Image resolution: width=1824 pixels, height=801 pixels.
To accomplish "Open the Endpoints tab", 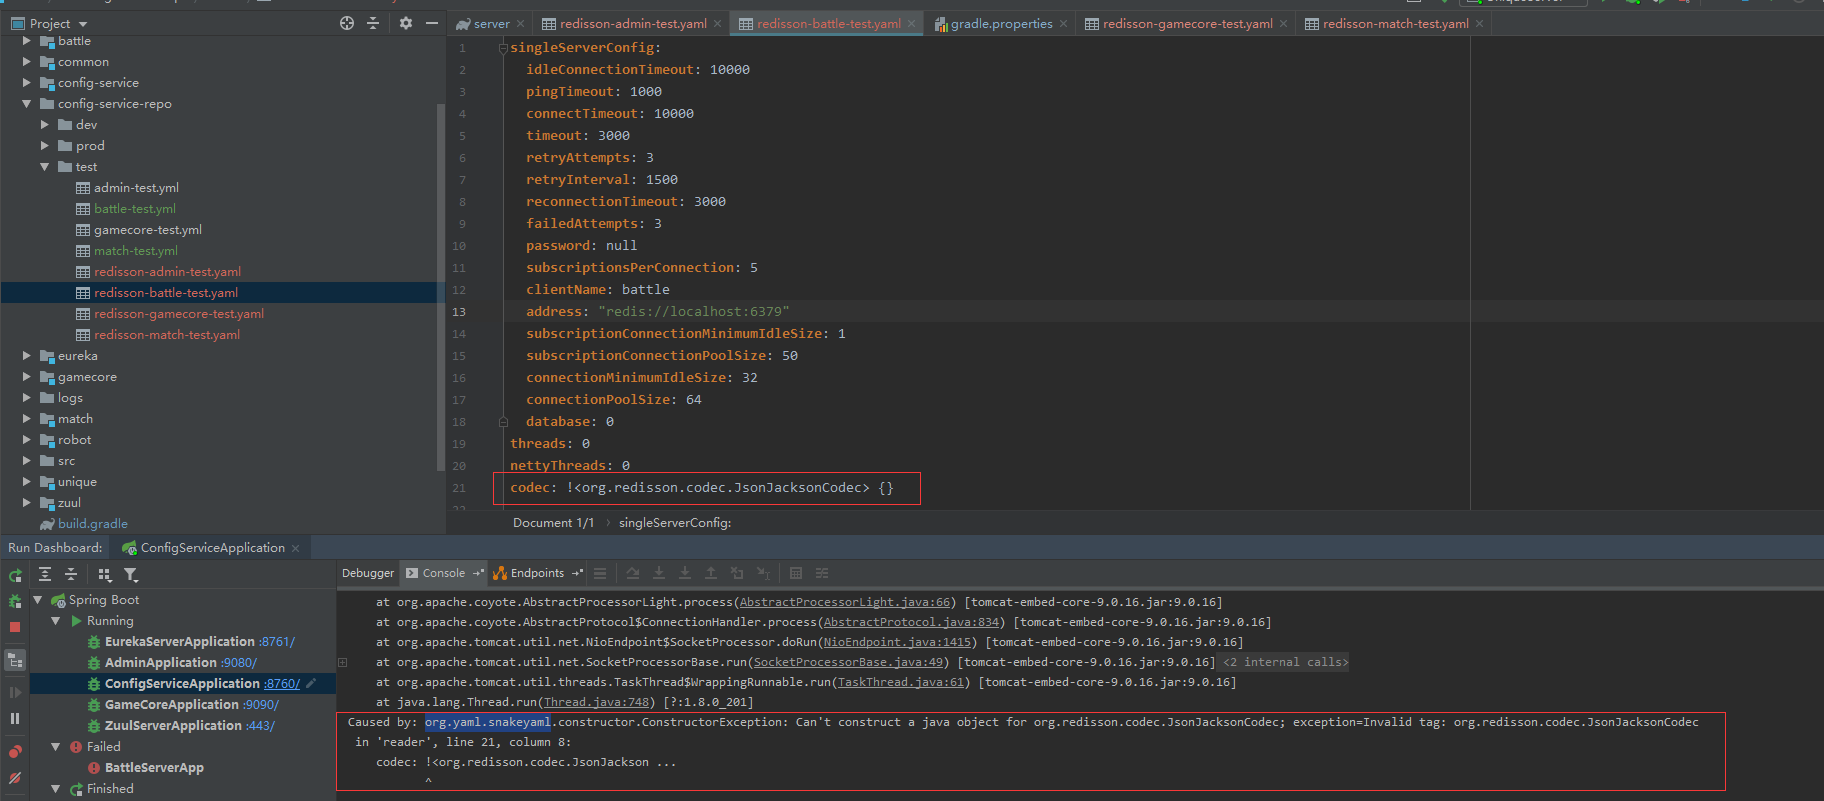I will coord(537,573).
